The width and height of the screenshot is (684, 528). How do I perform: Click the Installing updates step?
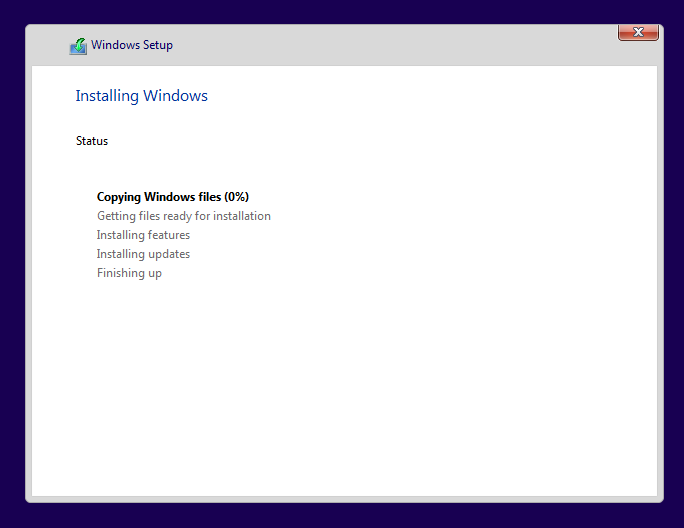[x=143, y=254]
